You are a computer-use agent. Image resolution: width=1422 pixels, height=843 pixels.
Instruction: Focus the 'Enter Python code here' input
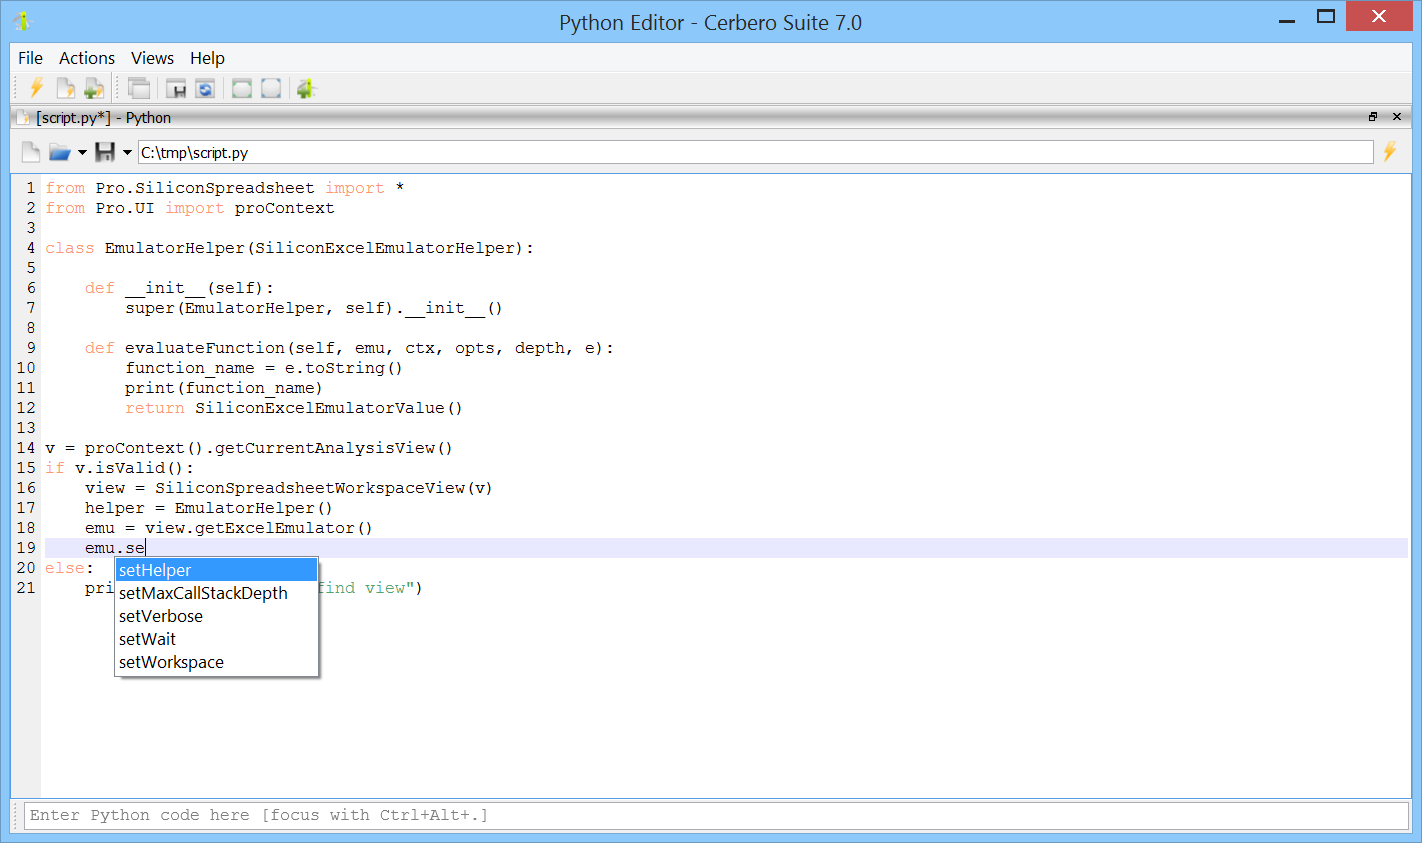point(715,815)
